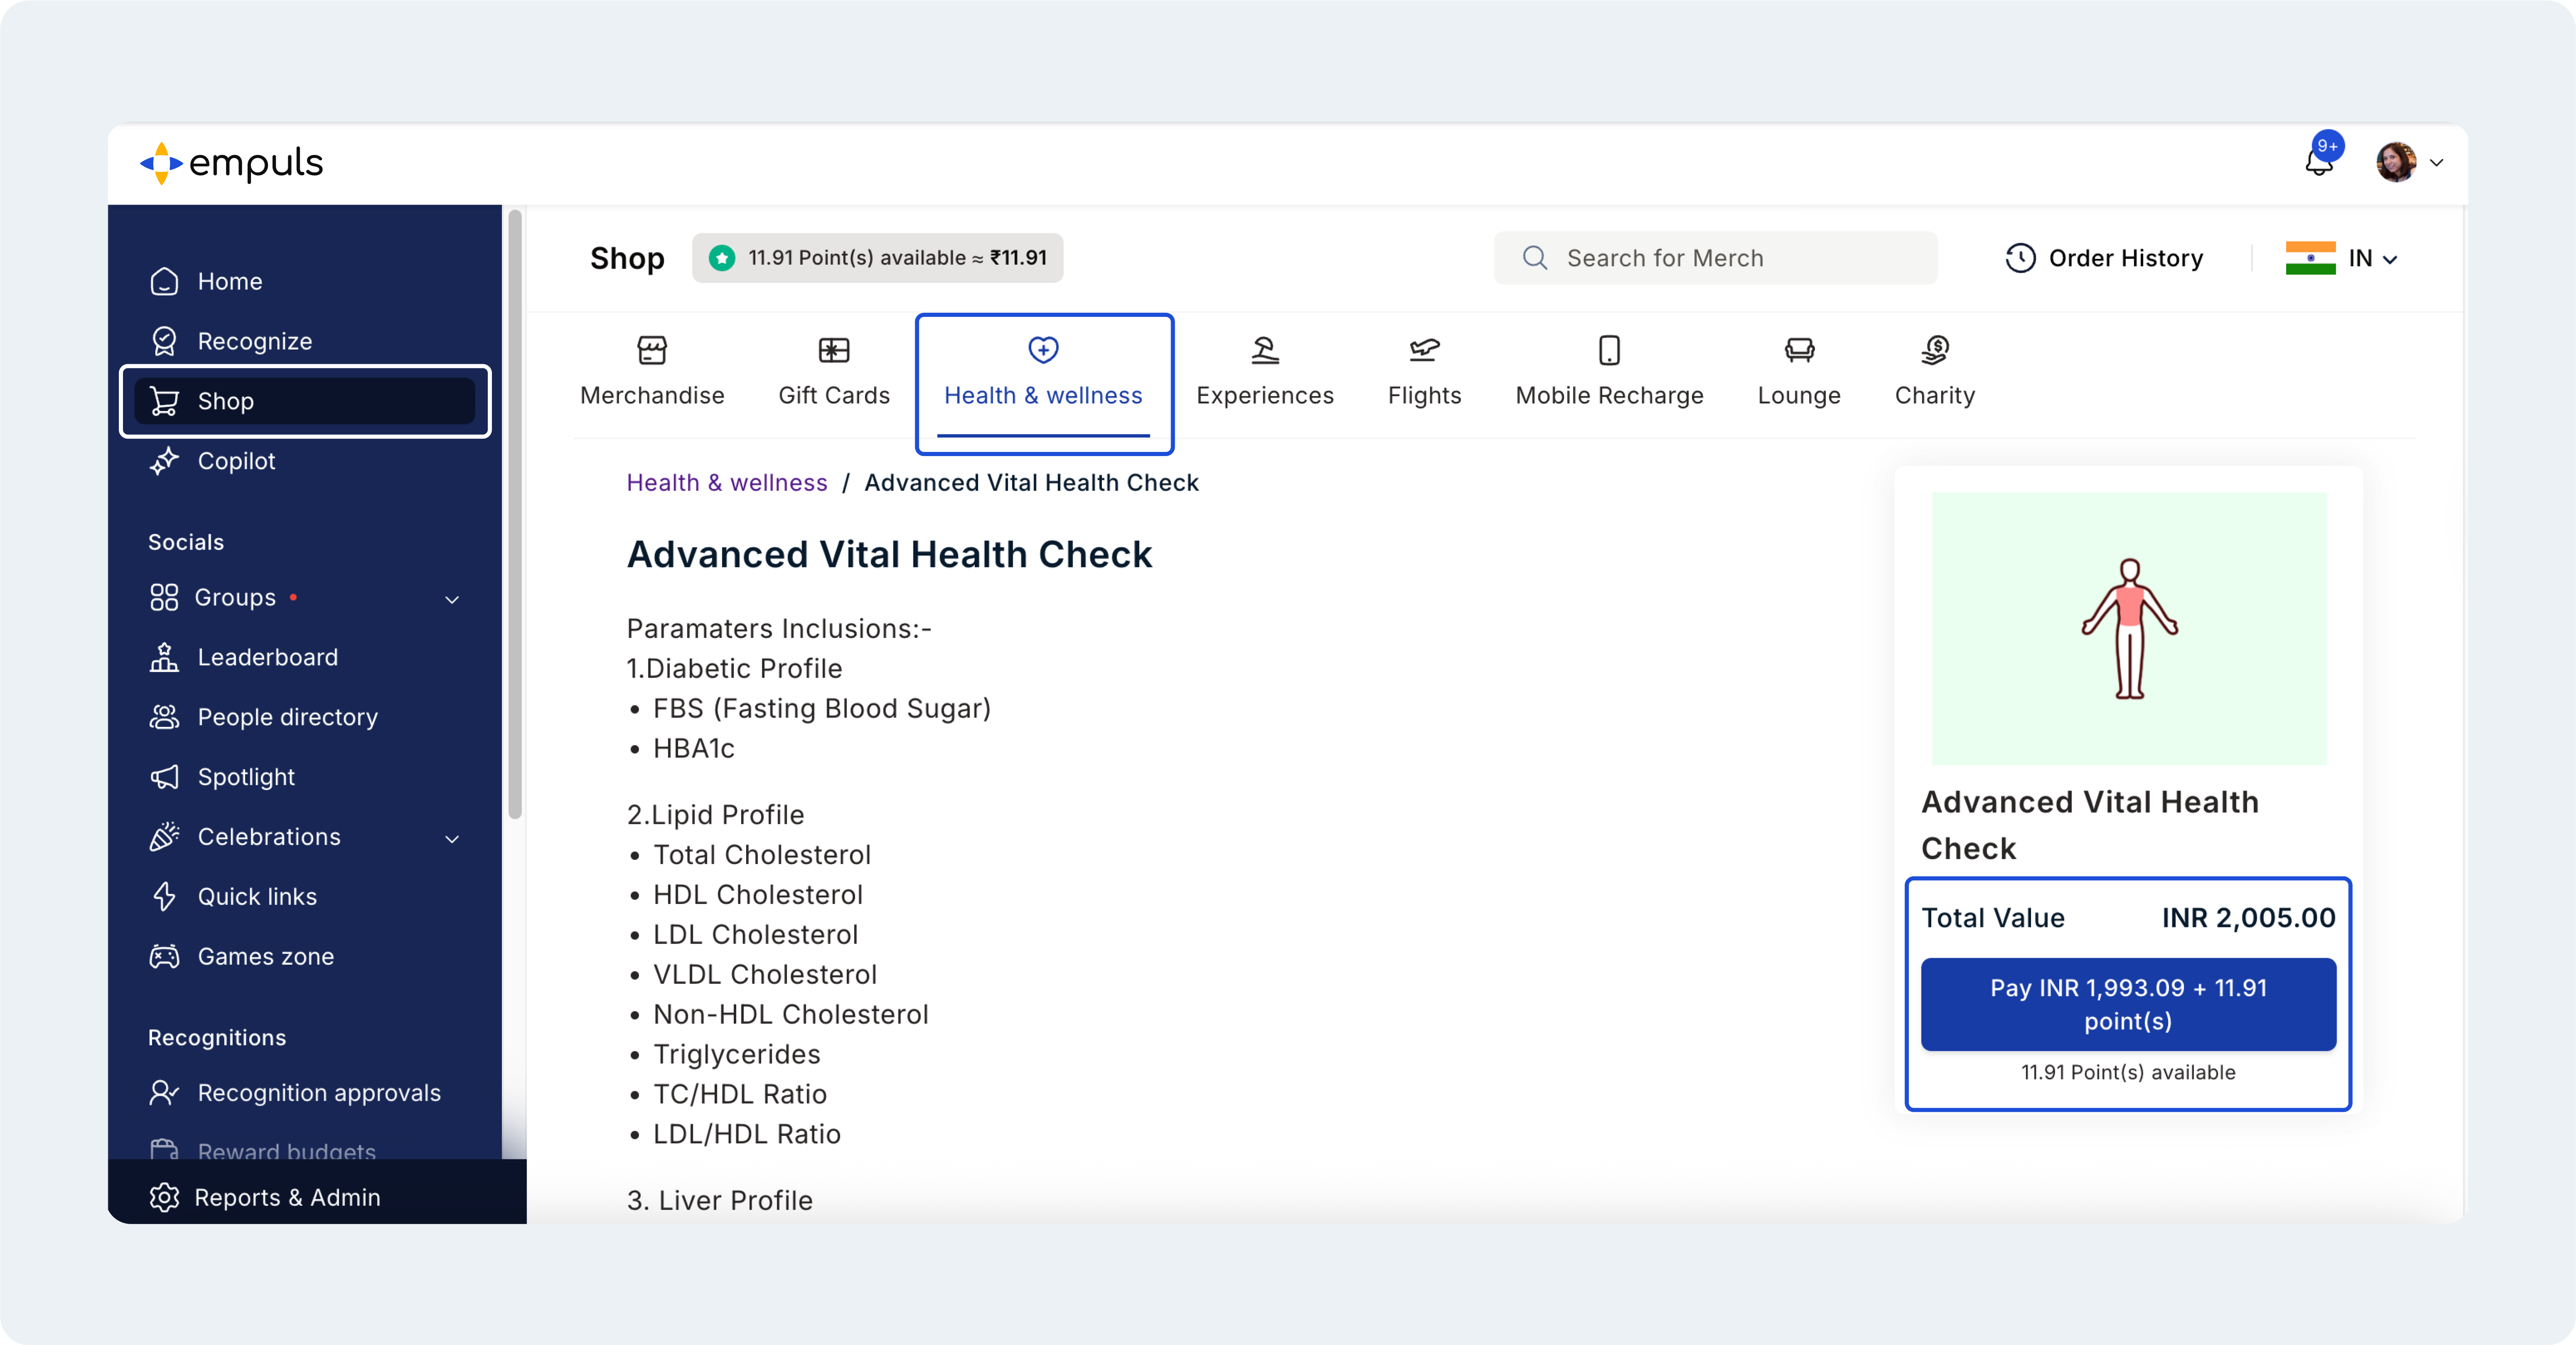The height and width of the screenshot is (1345, 2576).
Task: Expand the profile menu chevron
Action: 2437,163
